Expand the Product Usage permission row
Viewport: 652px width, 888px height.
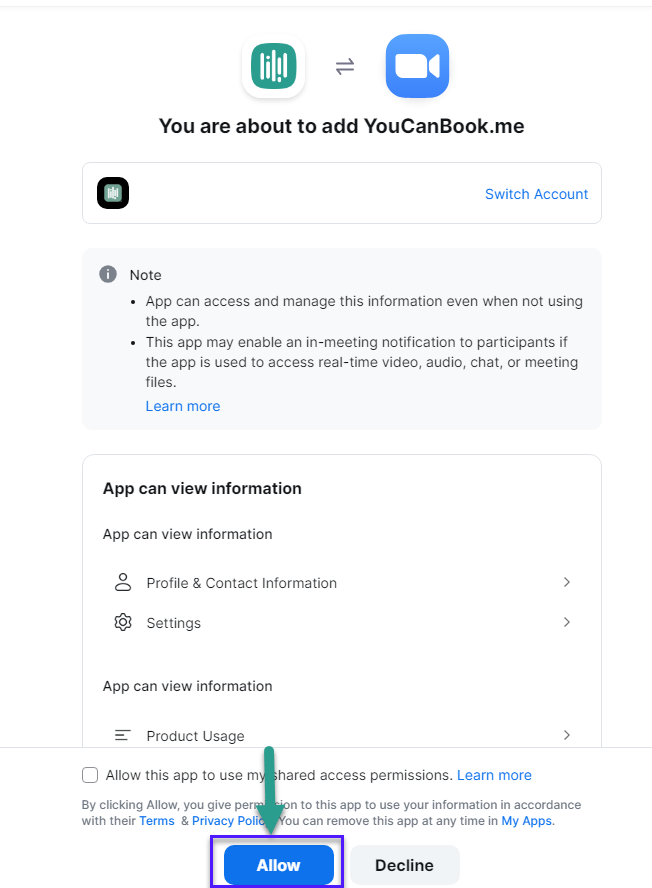coord(567,735)
